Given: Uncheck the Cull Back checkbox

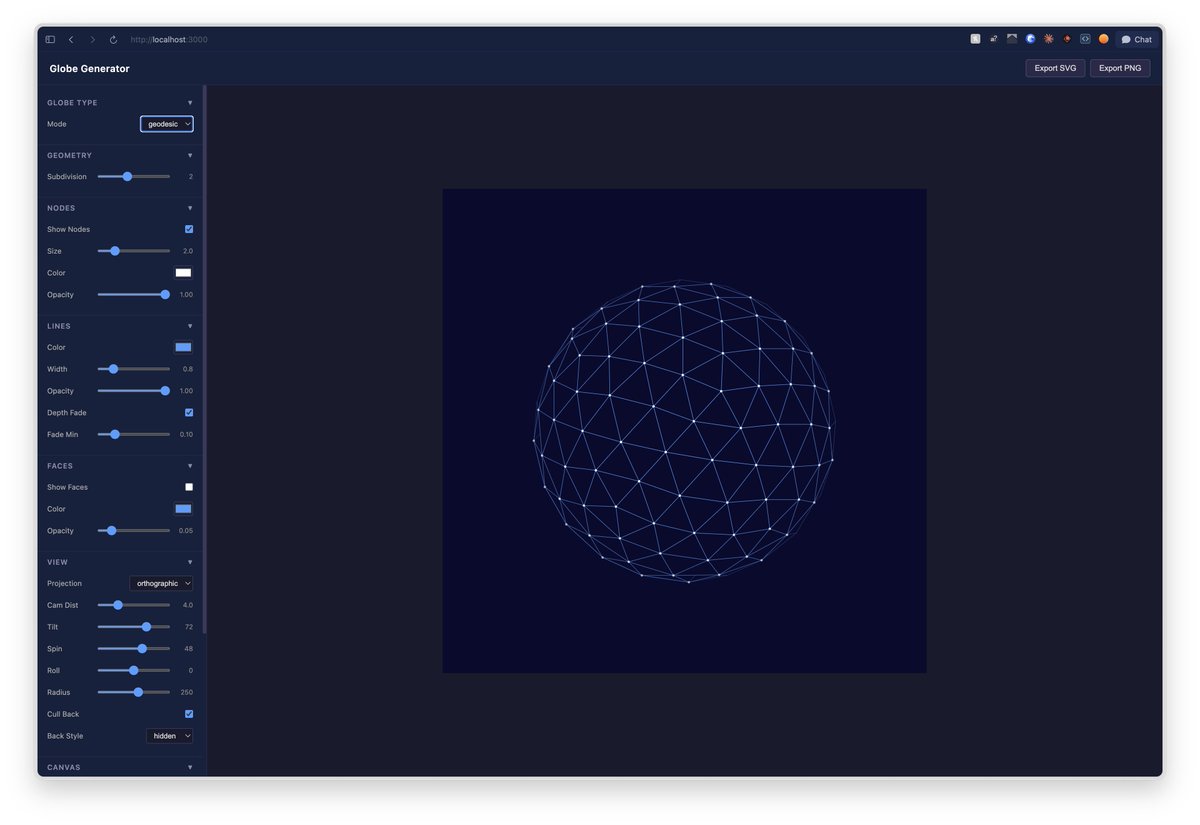Looking at the screenshot, I should coord(189,714).
